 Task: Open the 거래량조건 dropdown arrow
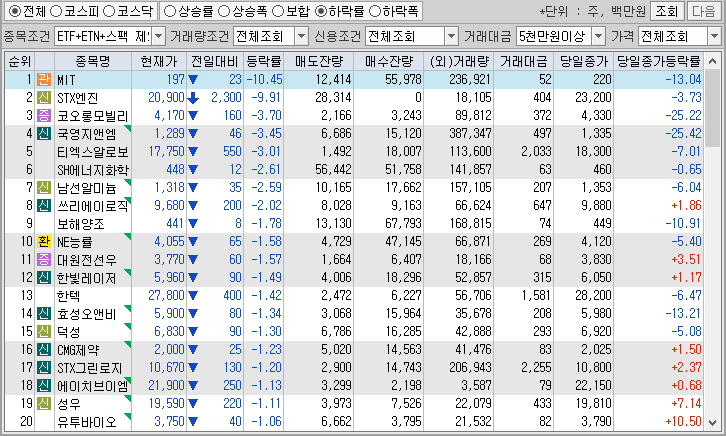pyautogui.click(x=301, y=36)
